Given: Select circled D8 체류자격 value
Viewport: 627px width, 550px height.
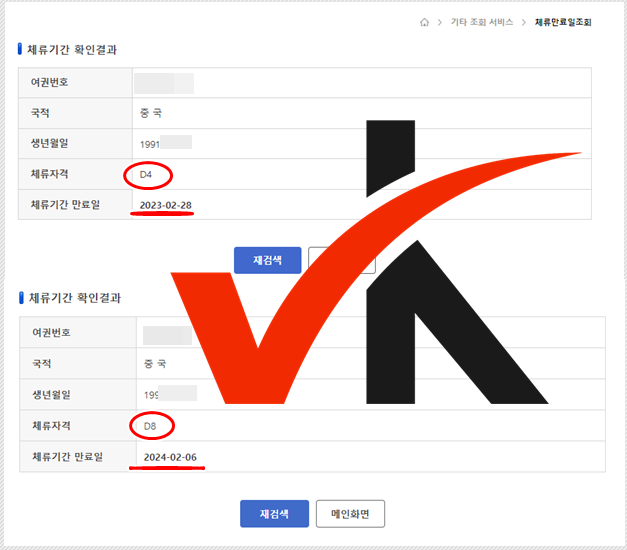Looking at the screenshot, I should point(150,426).
